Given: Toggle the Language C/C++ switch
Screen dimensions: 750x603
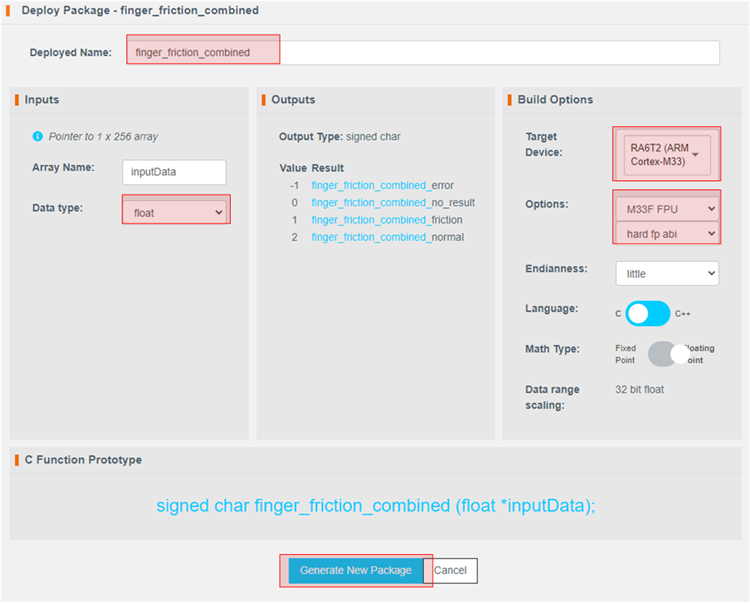Looking at the screenshot, I should click(x=648, y=313).
